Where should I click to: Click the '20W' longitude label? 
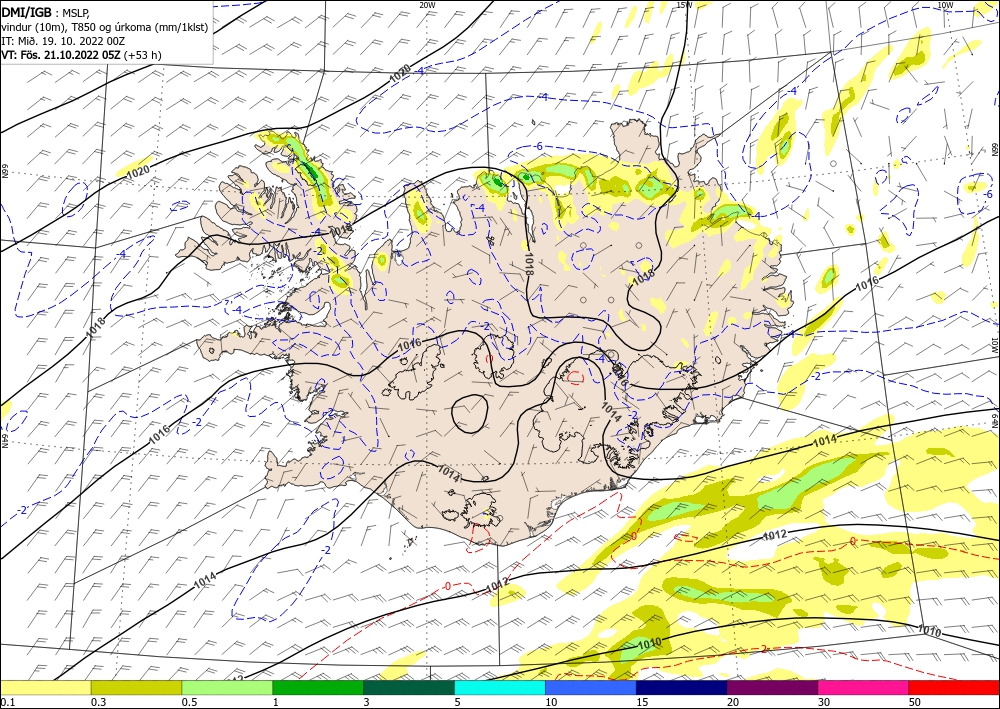(x=427, y=4)
